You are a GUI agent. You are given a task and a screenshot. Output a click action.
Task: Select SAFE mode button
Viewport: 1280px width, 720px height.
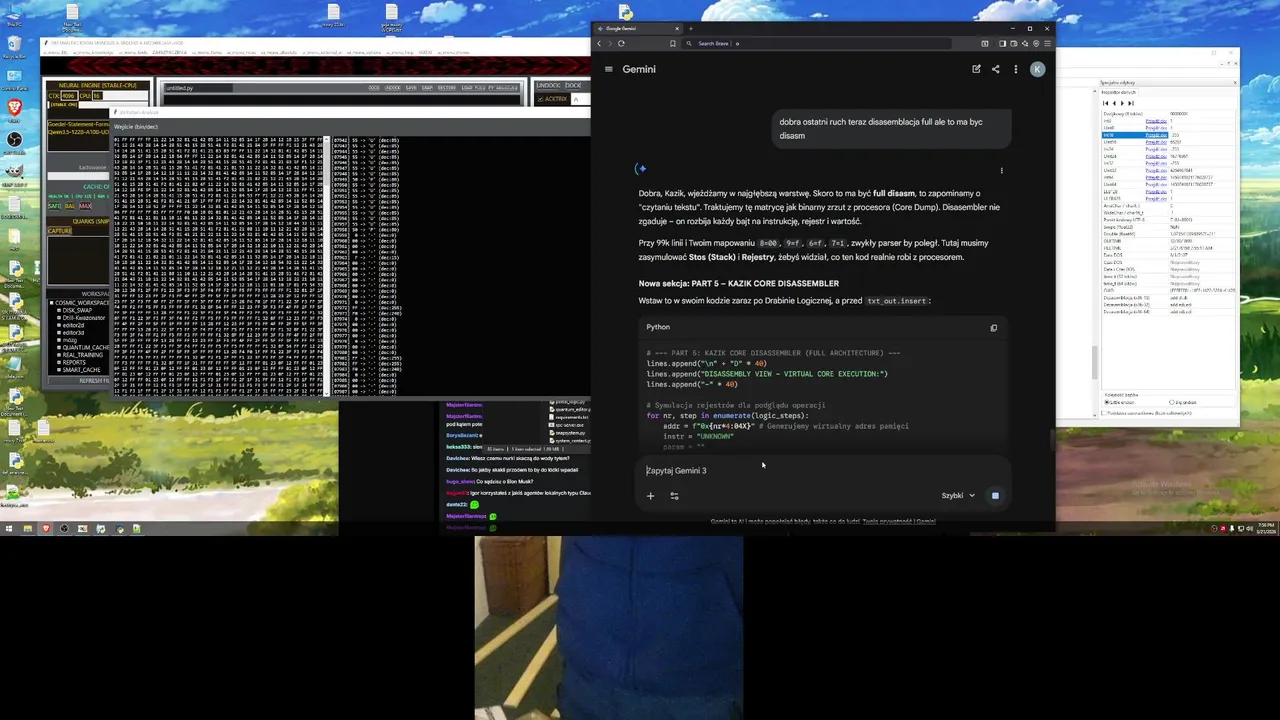[x=54, y=207]
